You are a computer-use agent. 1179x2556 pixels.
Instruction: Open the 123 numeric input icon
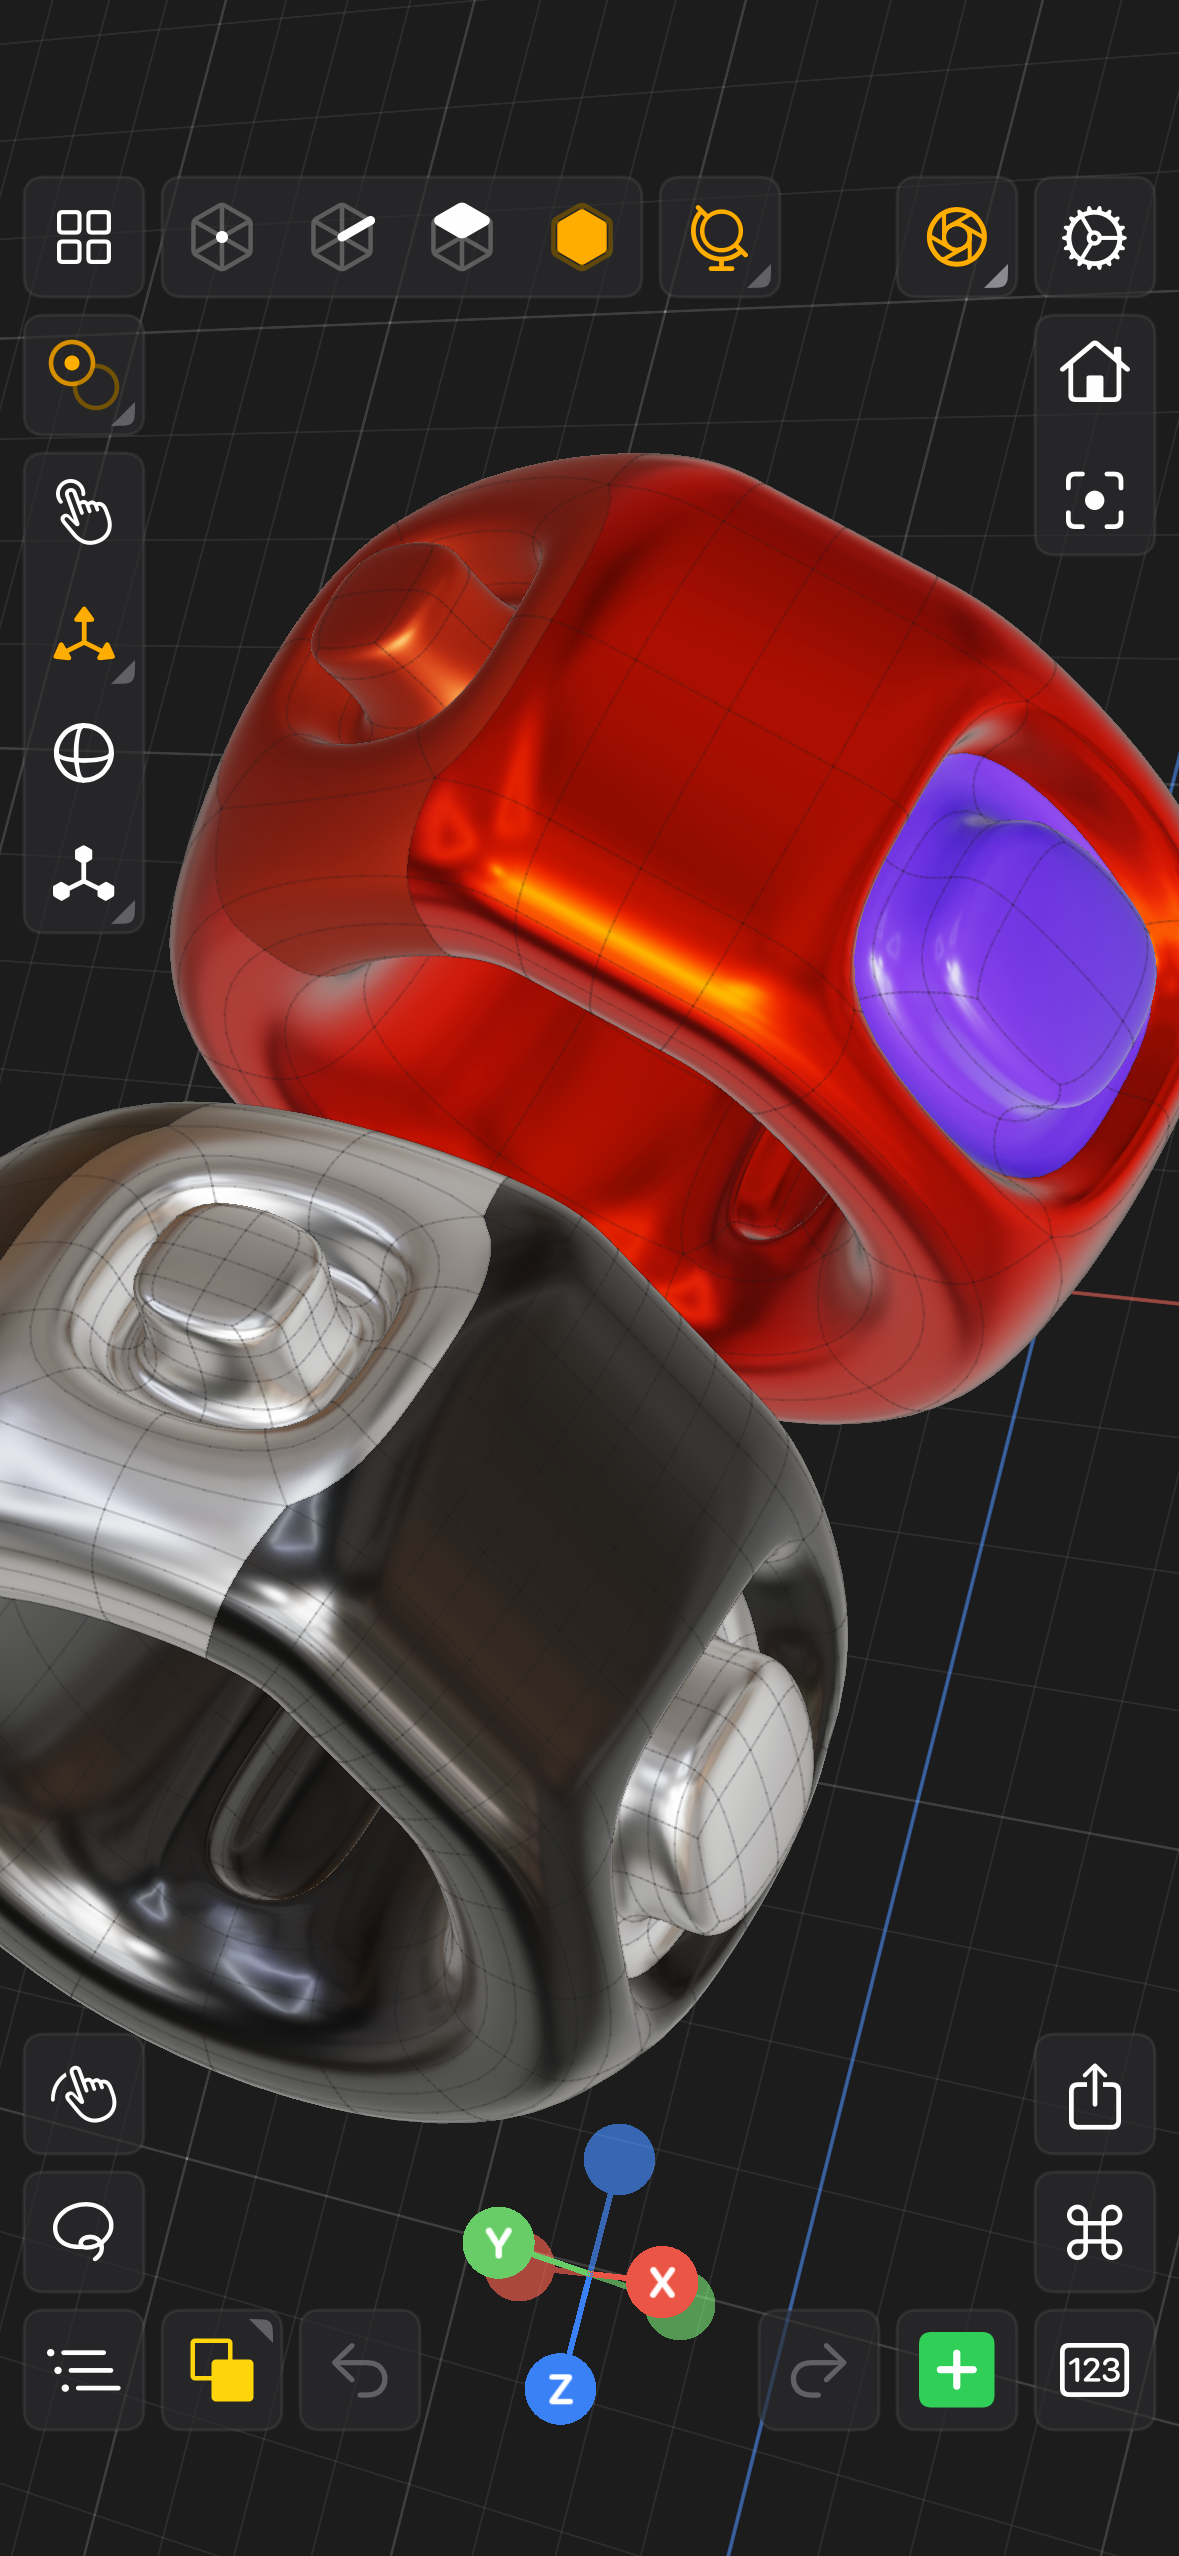point(1095,2369)
